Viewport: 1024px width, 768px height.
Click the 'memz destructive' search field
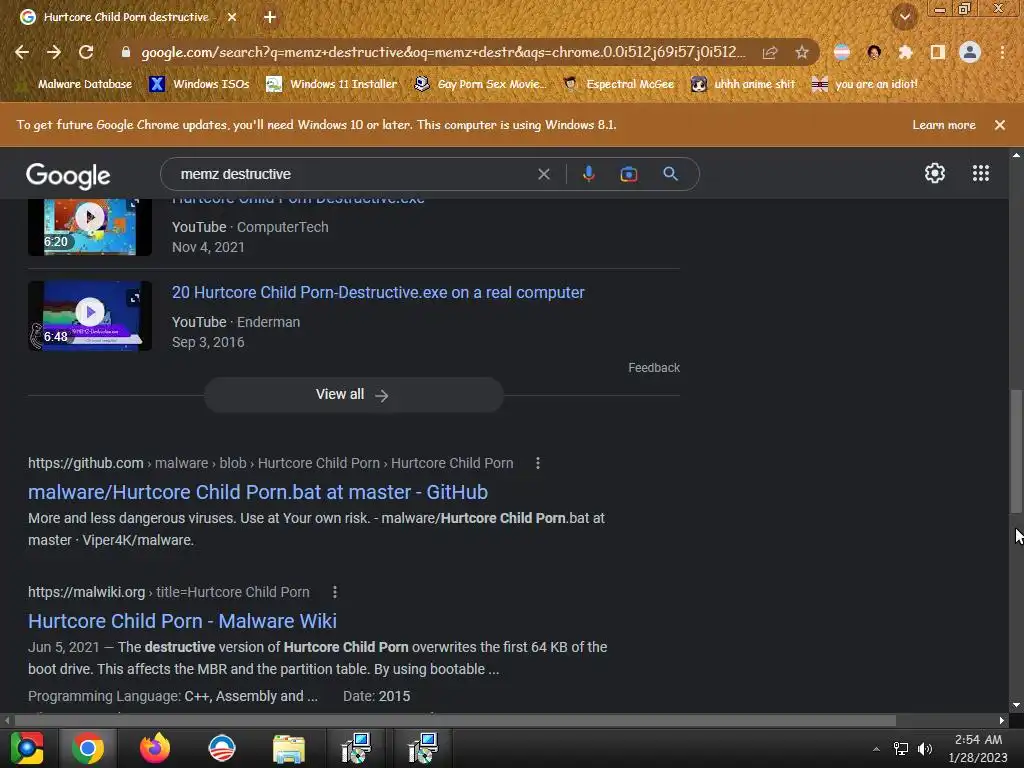pos(353,174)
